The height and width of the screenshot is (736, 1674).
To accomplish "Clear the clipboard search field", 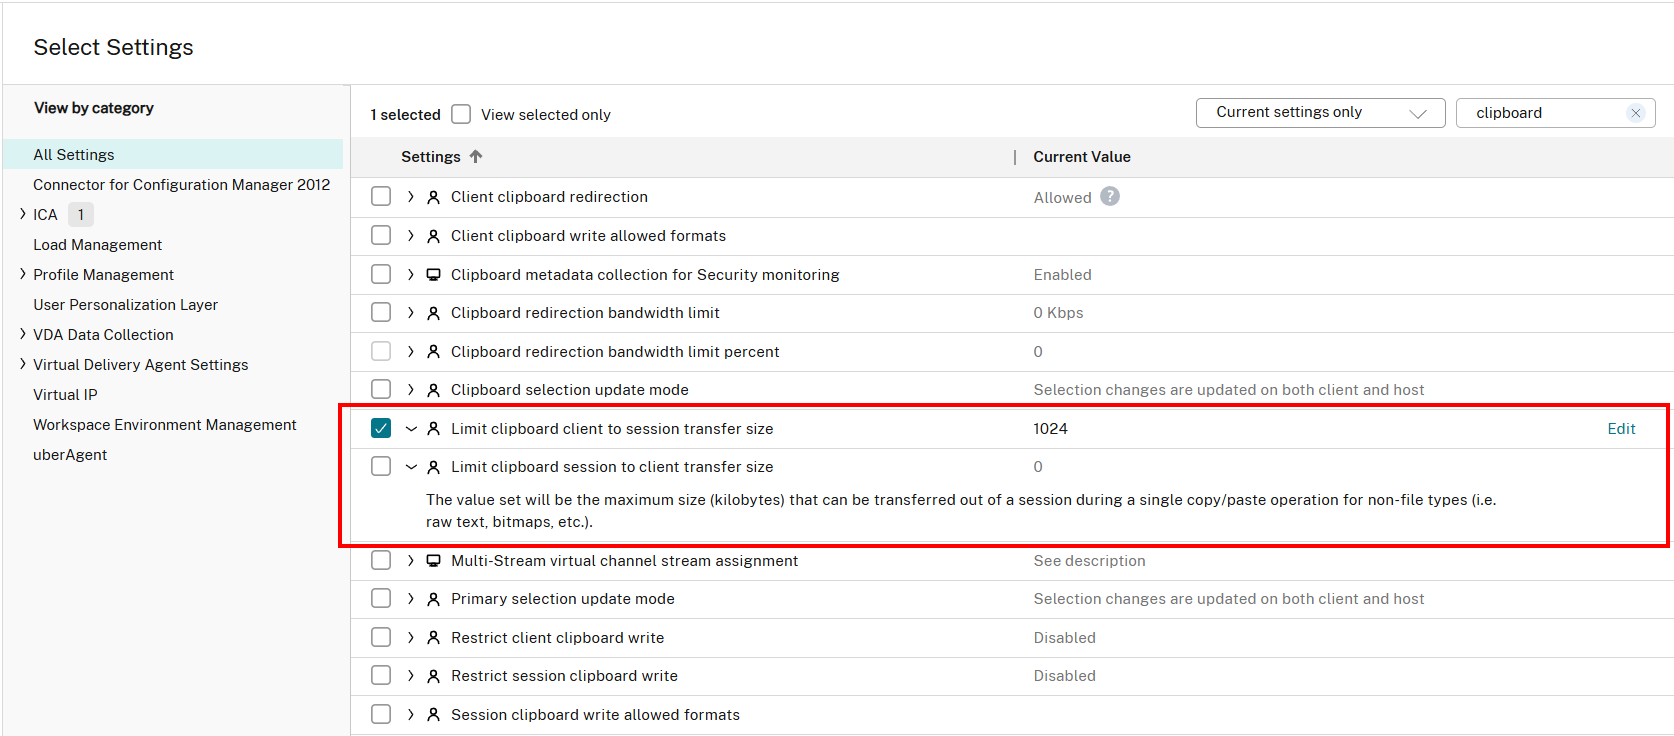I will coord(1636,113).
